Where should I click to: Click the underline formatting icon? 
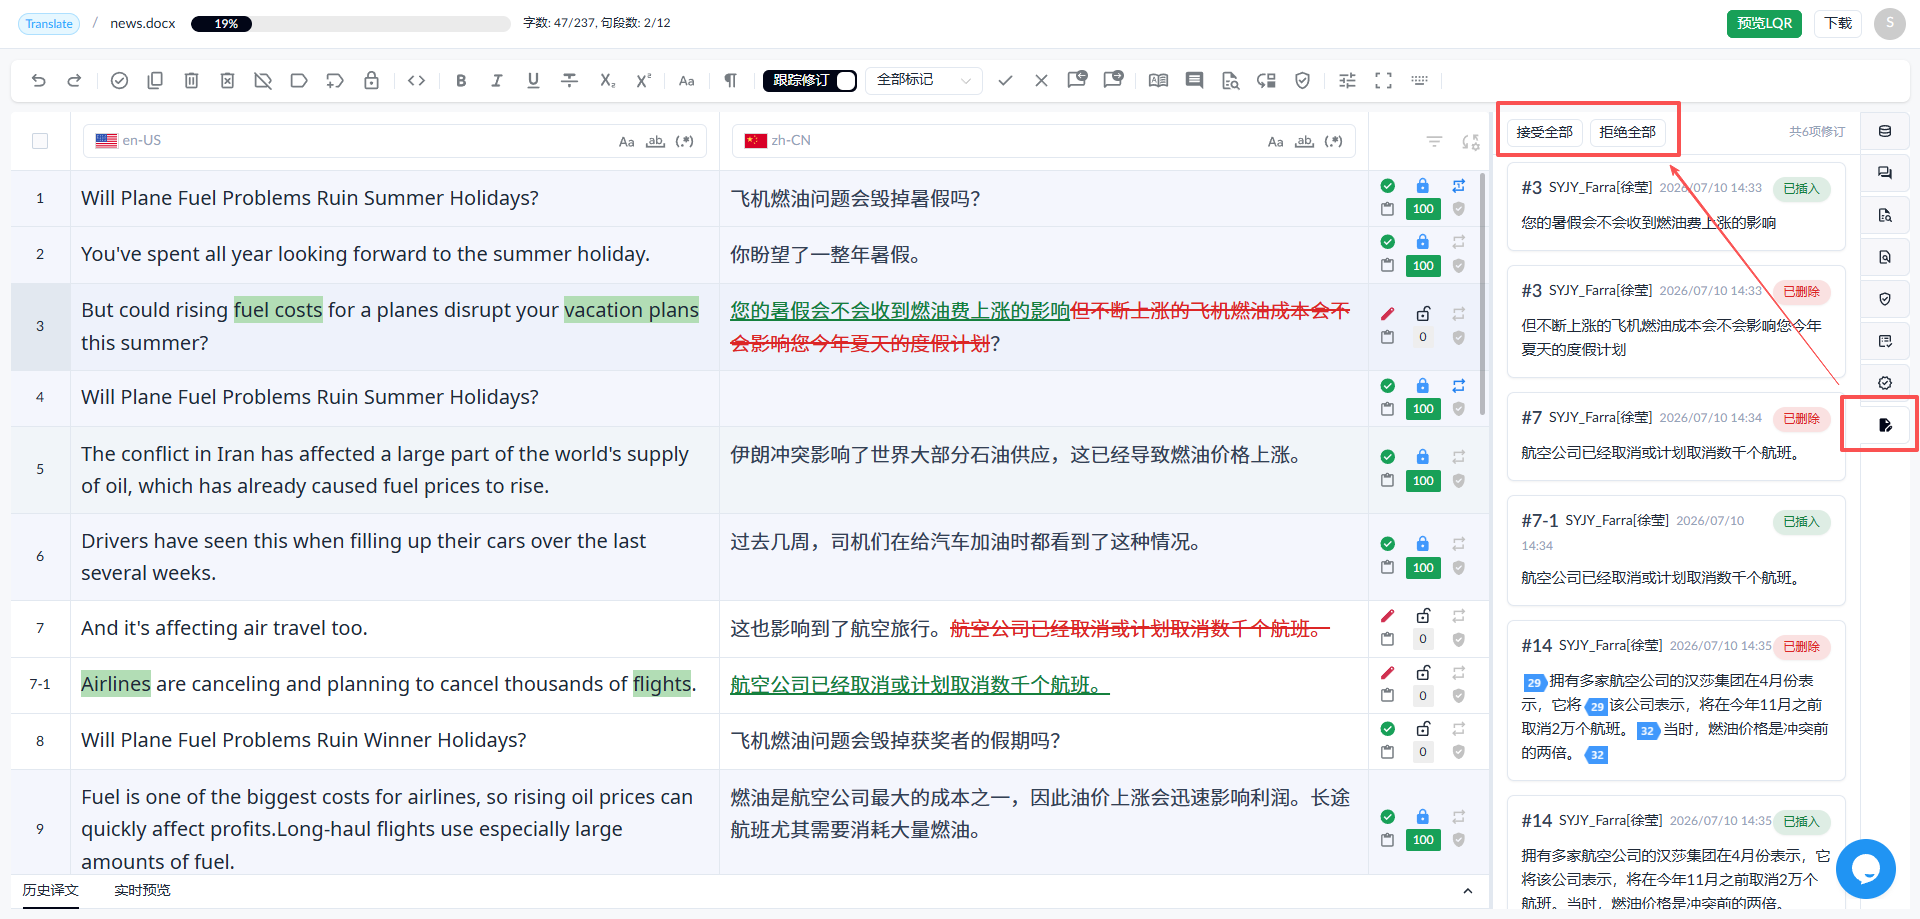[x=533, y=81]
